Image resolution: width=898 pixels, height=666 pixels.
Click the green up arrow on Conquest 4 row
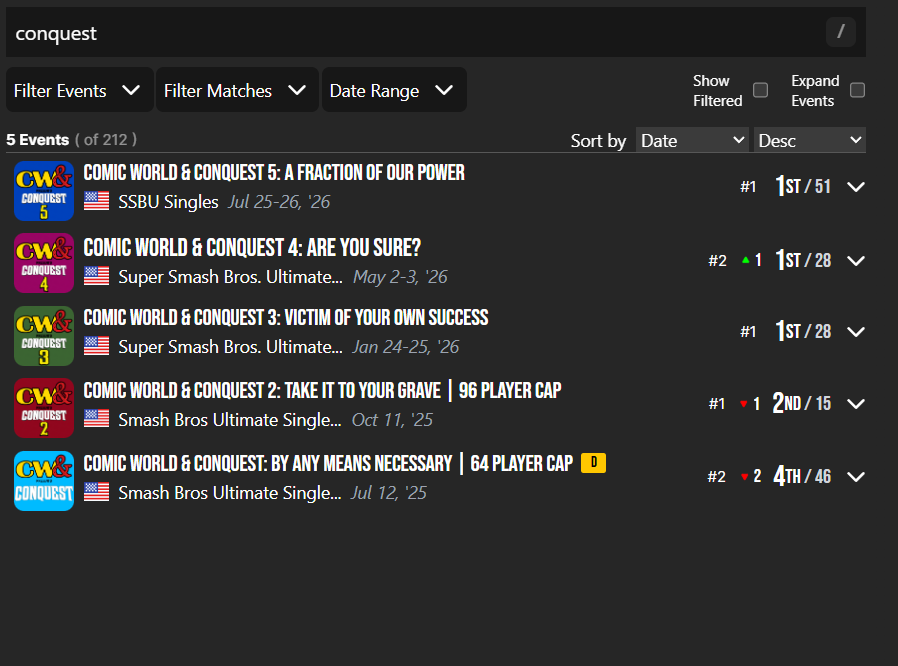[x=746, y=260]
